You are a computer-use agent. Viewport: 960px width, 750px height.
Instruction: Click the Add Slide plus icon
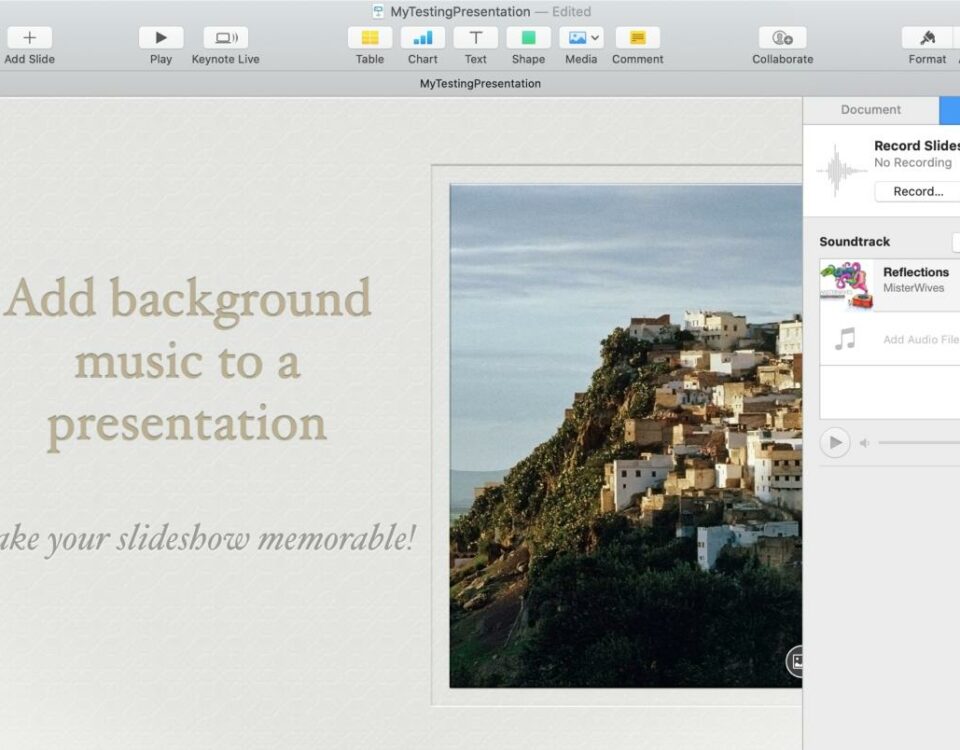[29, 38]
